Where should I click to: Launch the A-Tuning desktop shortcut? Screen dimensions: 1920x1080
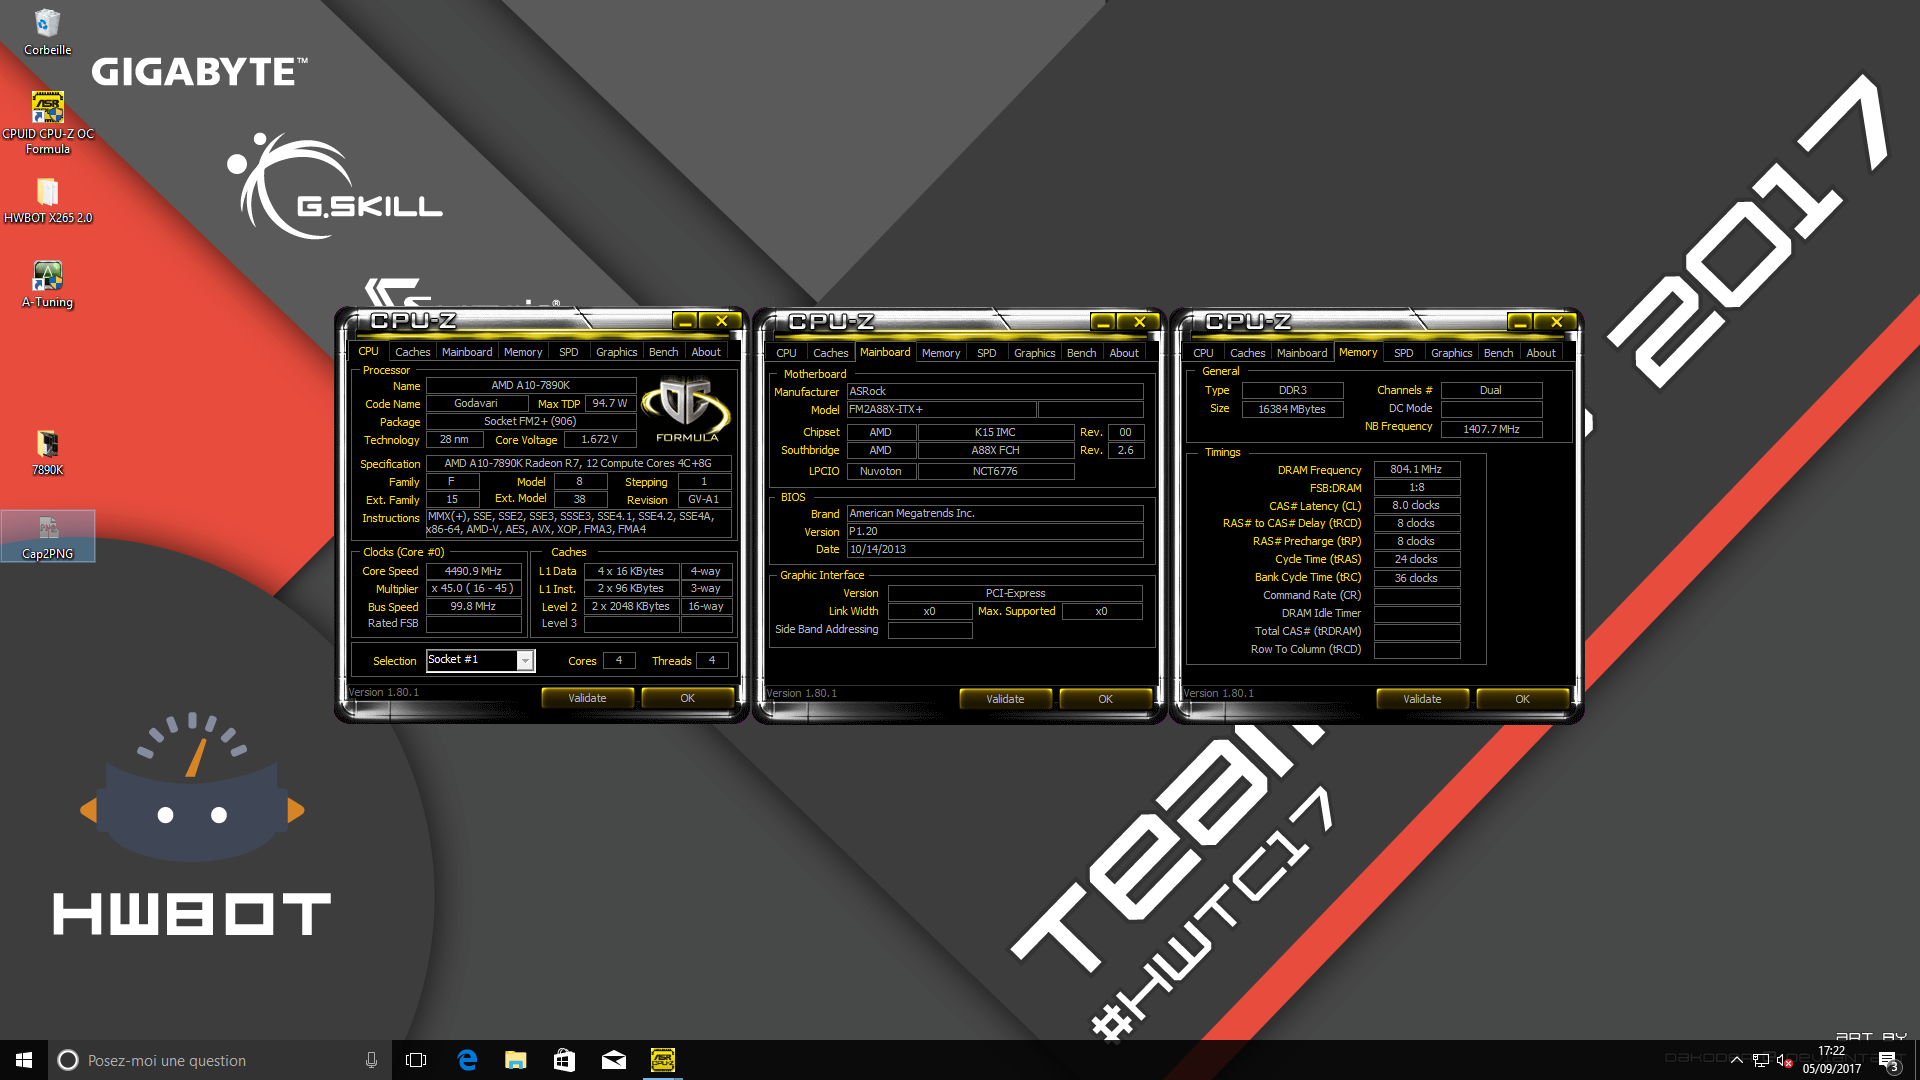(47, 284)
